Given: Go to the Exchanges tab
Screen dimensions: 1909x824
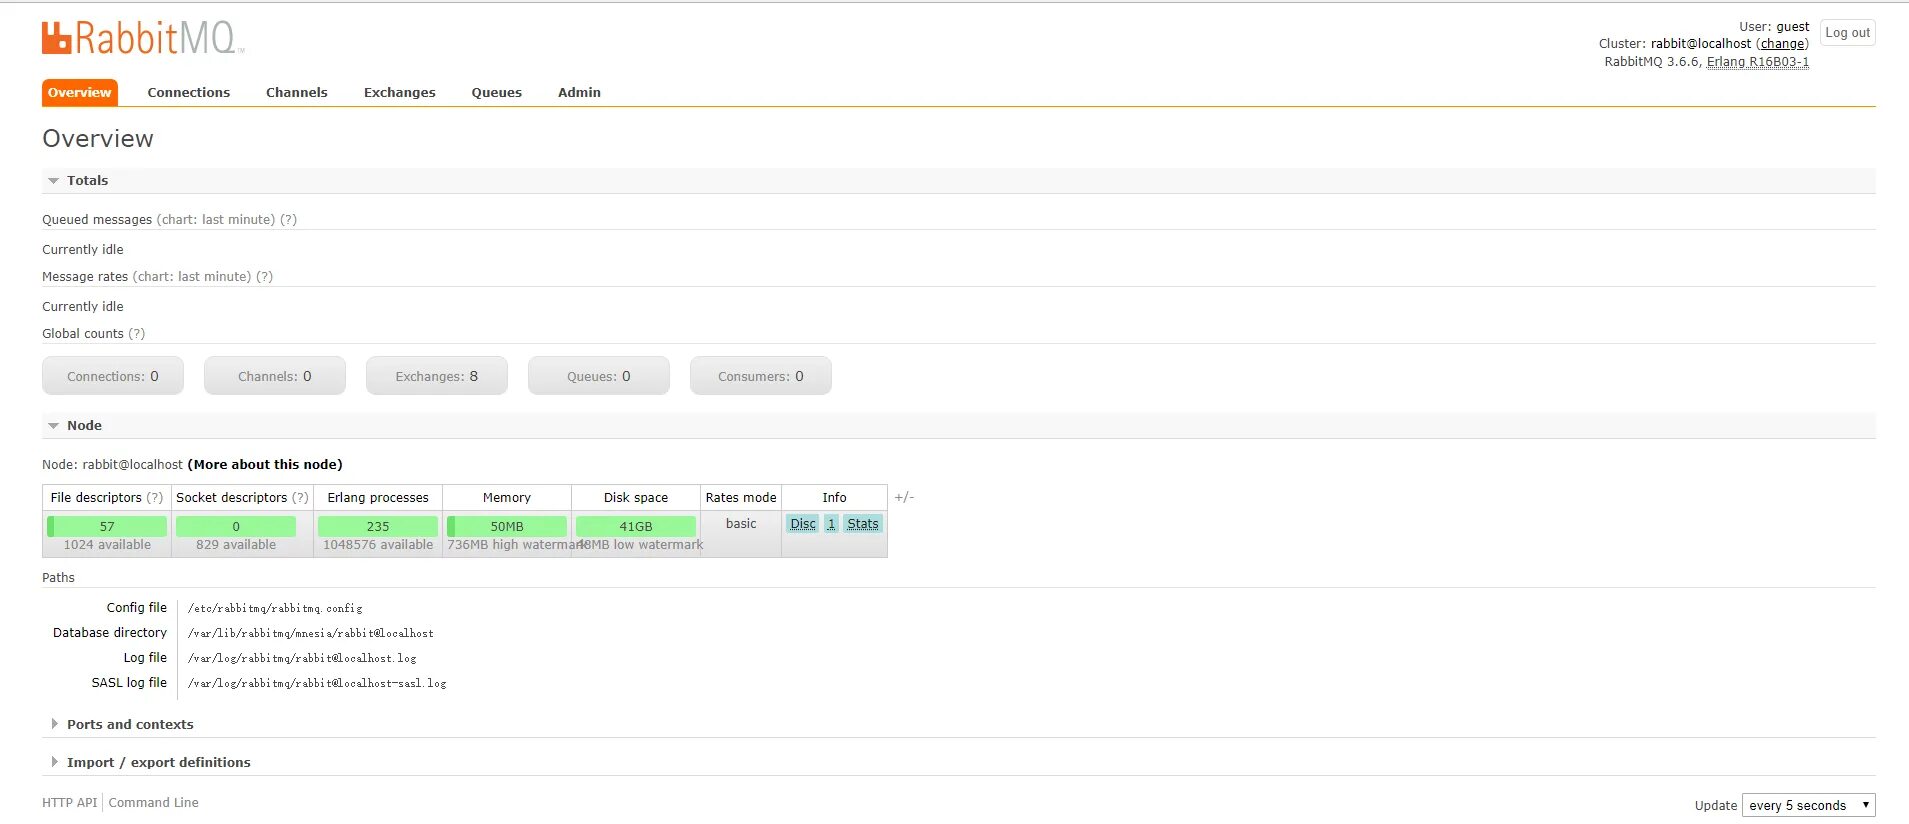Looking at the screenshot, I should 400,92.
